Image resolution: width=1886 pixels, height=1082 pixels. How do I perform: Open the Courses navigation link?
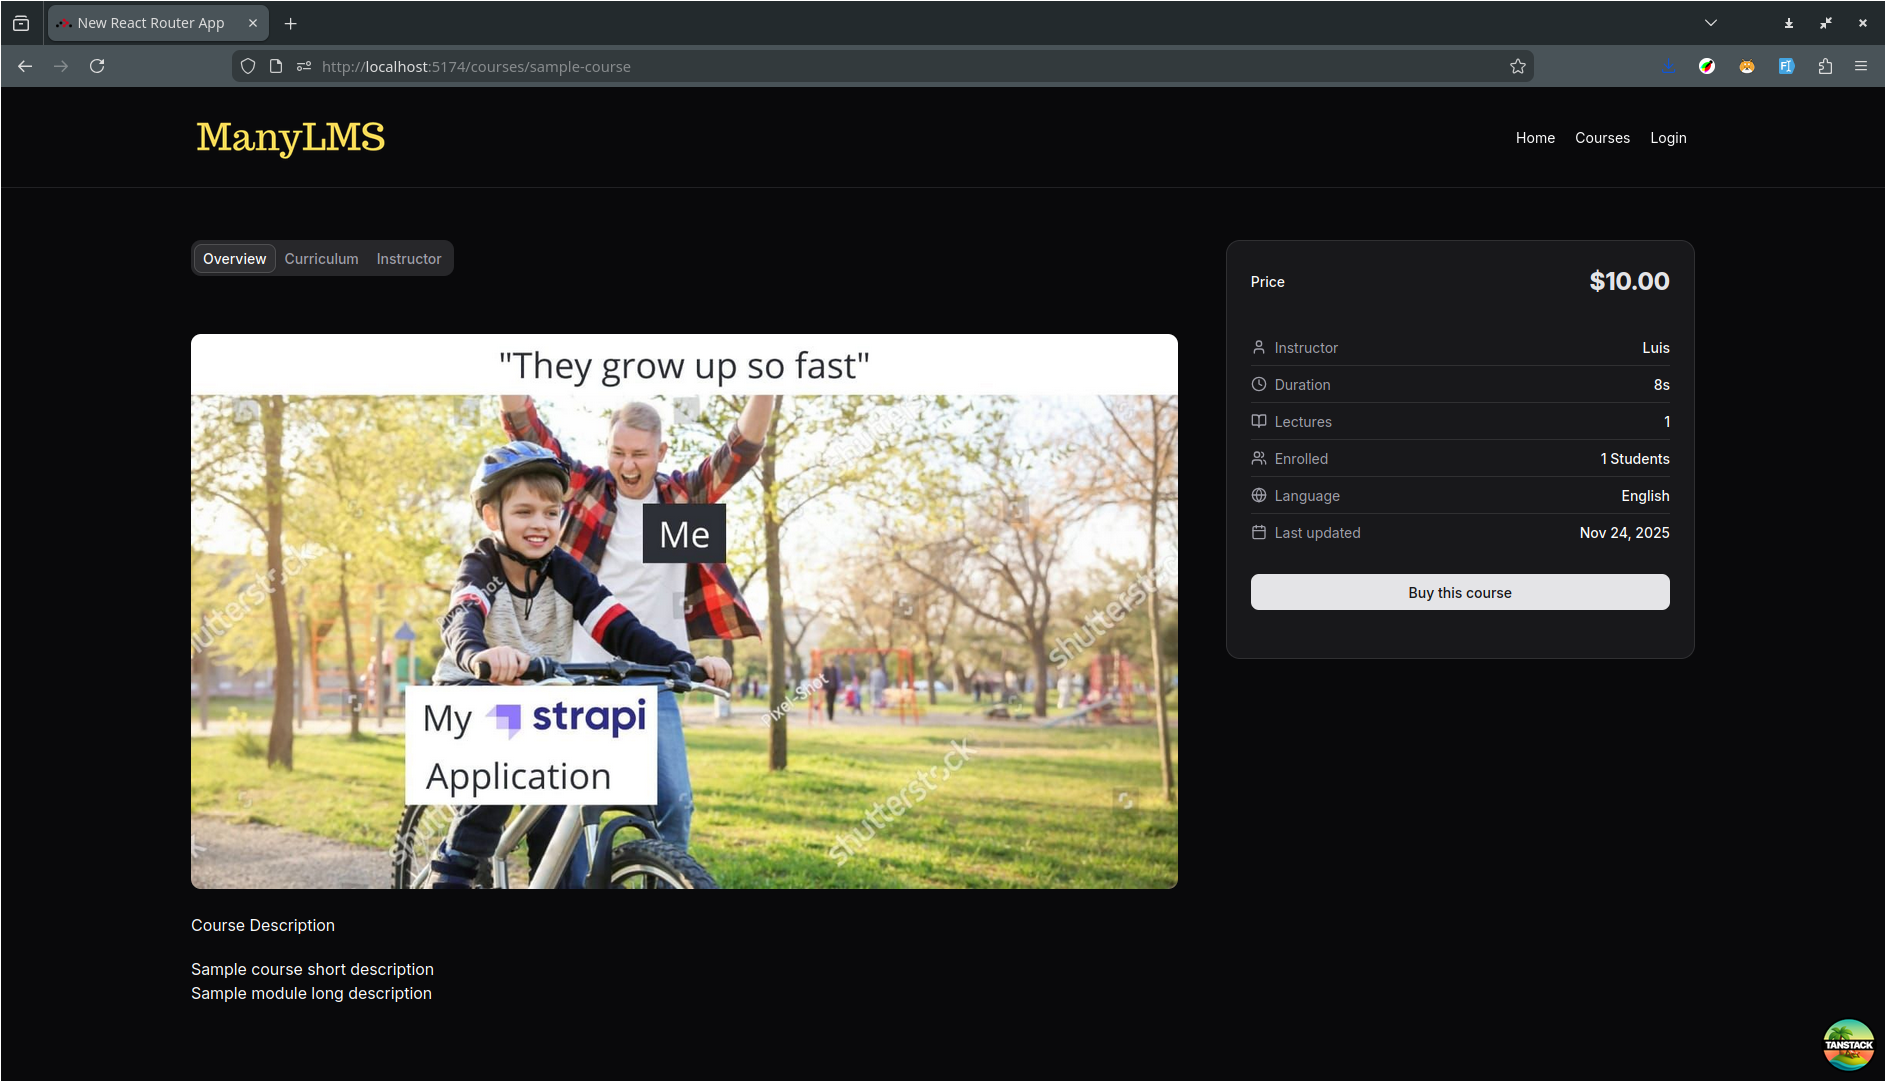coord(1602,138)
